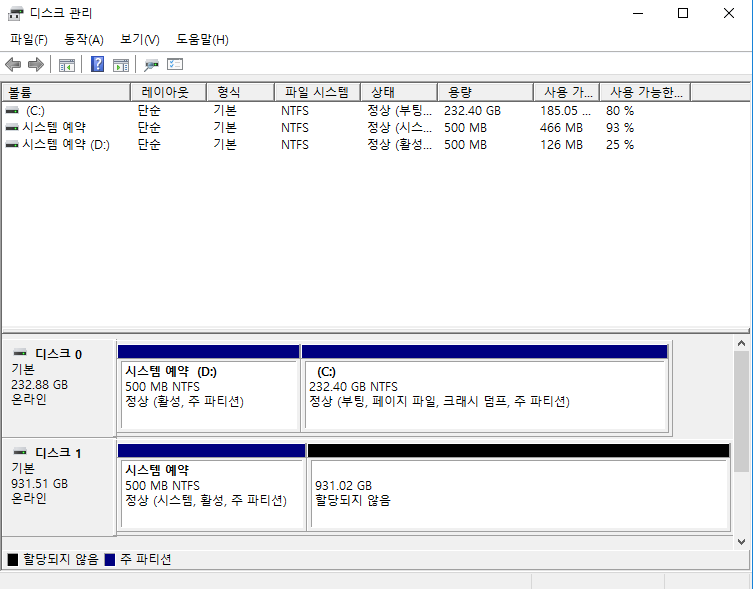This screenshot has width=753, height=589.
Task: Open the 동작(A) menu
Action: pyautogui.click(x=84, y=39)
